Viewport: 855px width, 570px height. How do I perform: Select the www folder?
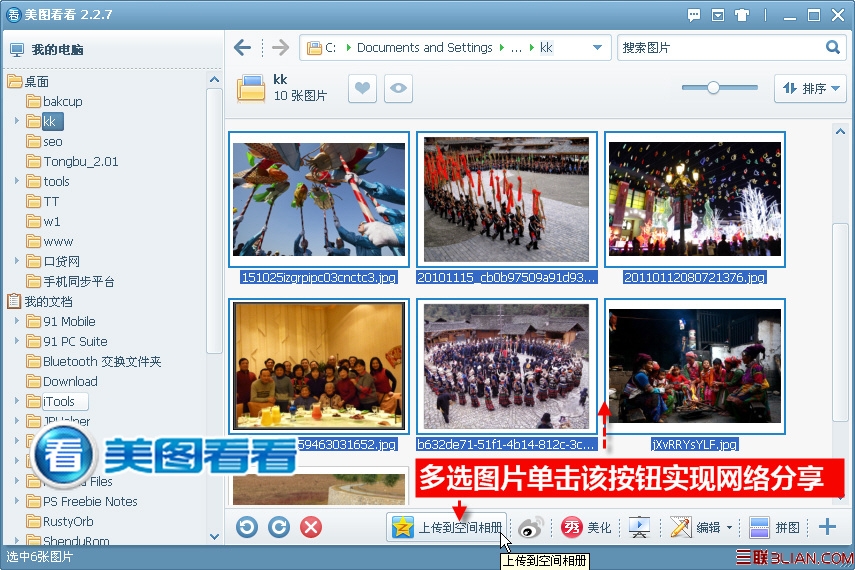click(x=50, y=242)
